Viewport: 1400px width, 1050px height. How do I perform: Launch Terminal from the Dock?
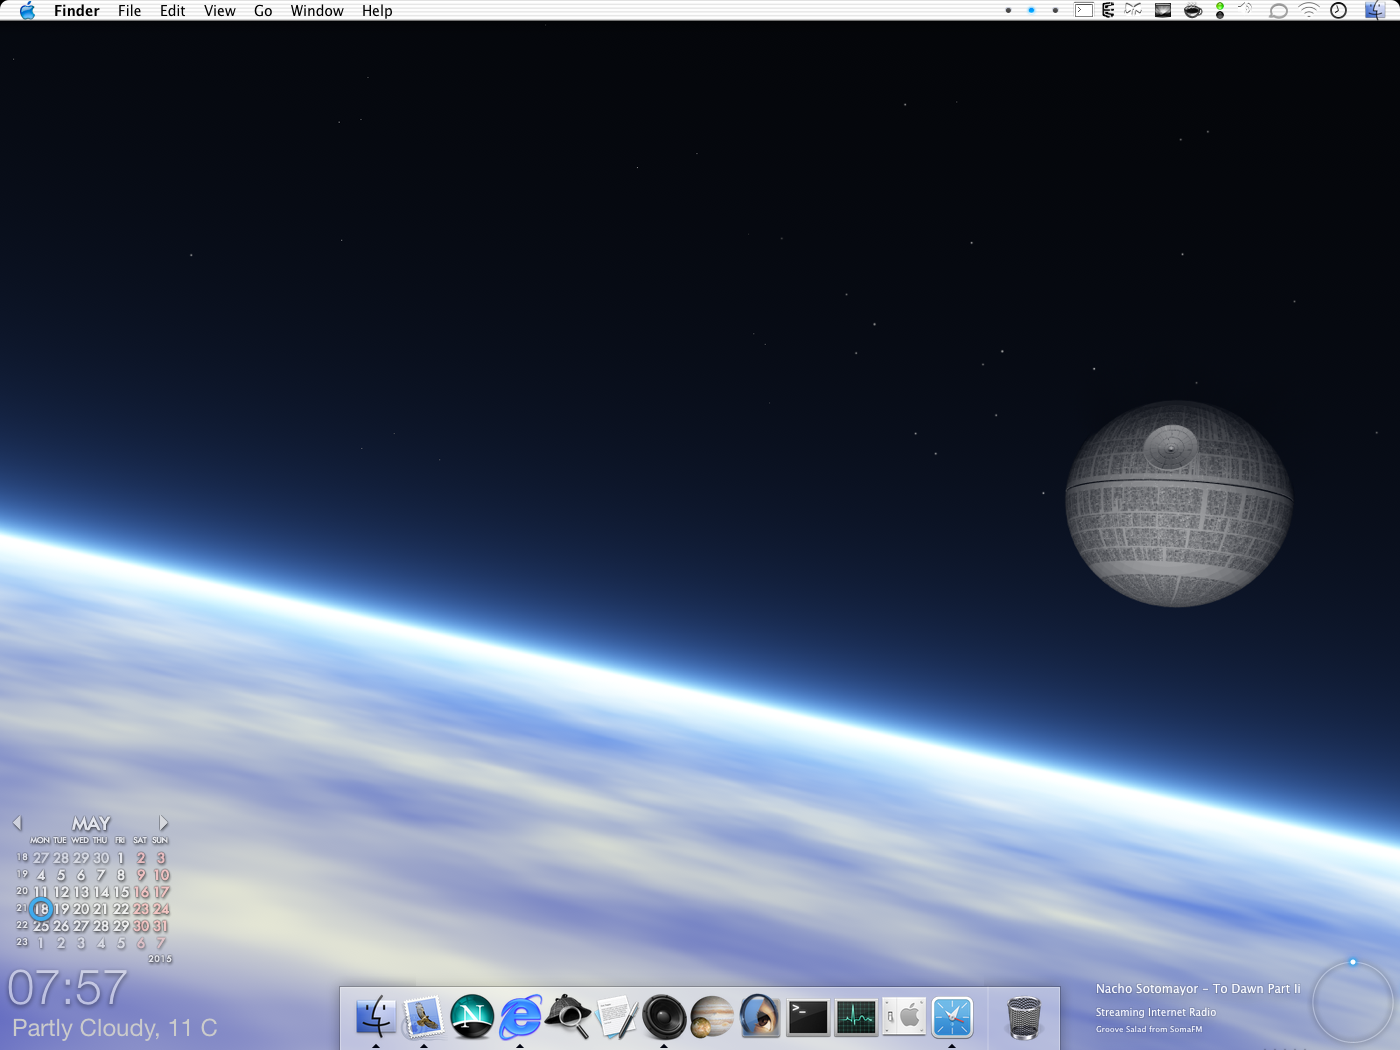808,1017
